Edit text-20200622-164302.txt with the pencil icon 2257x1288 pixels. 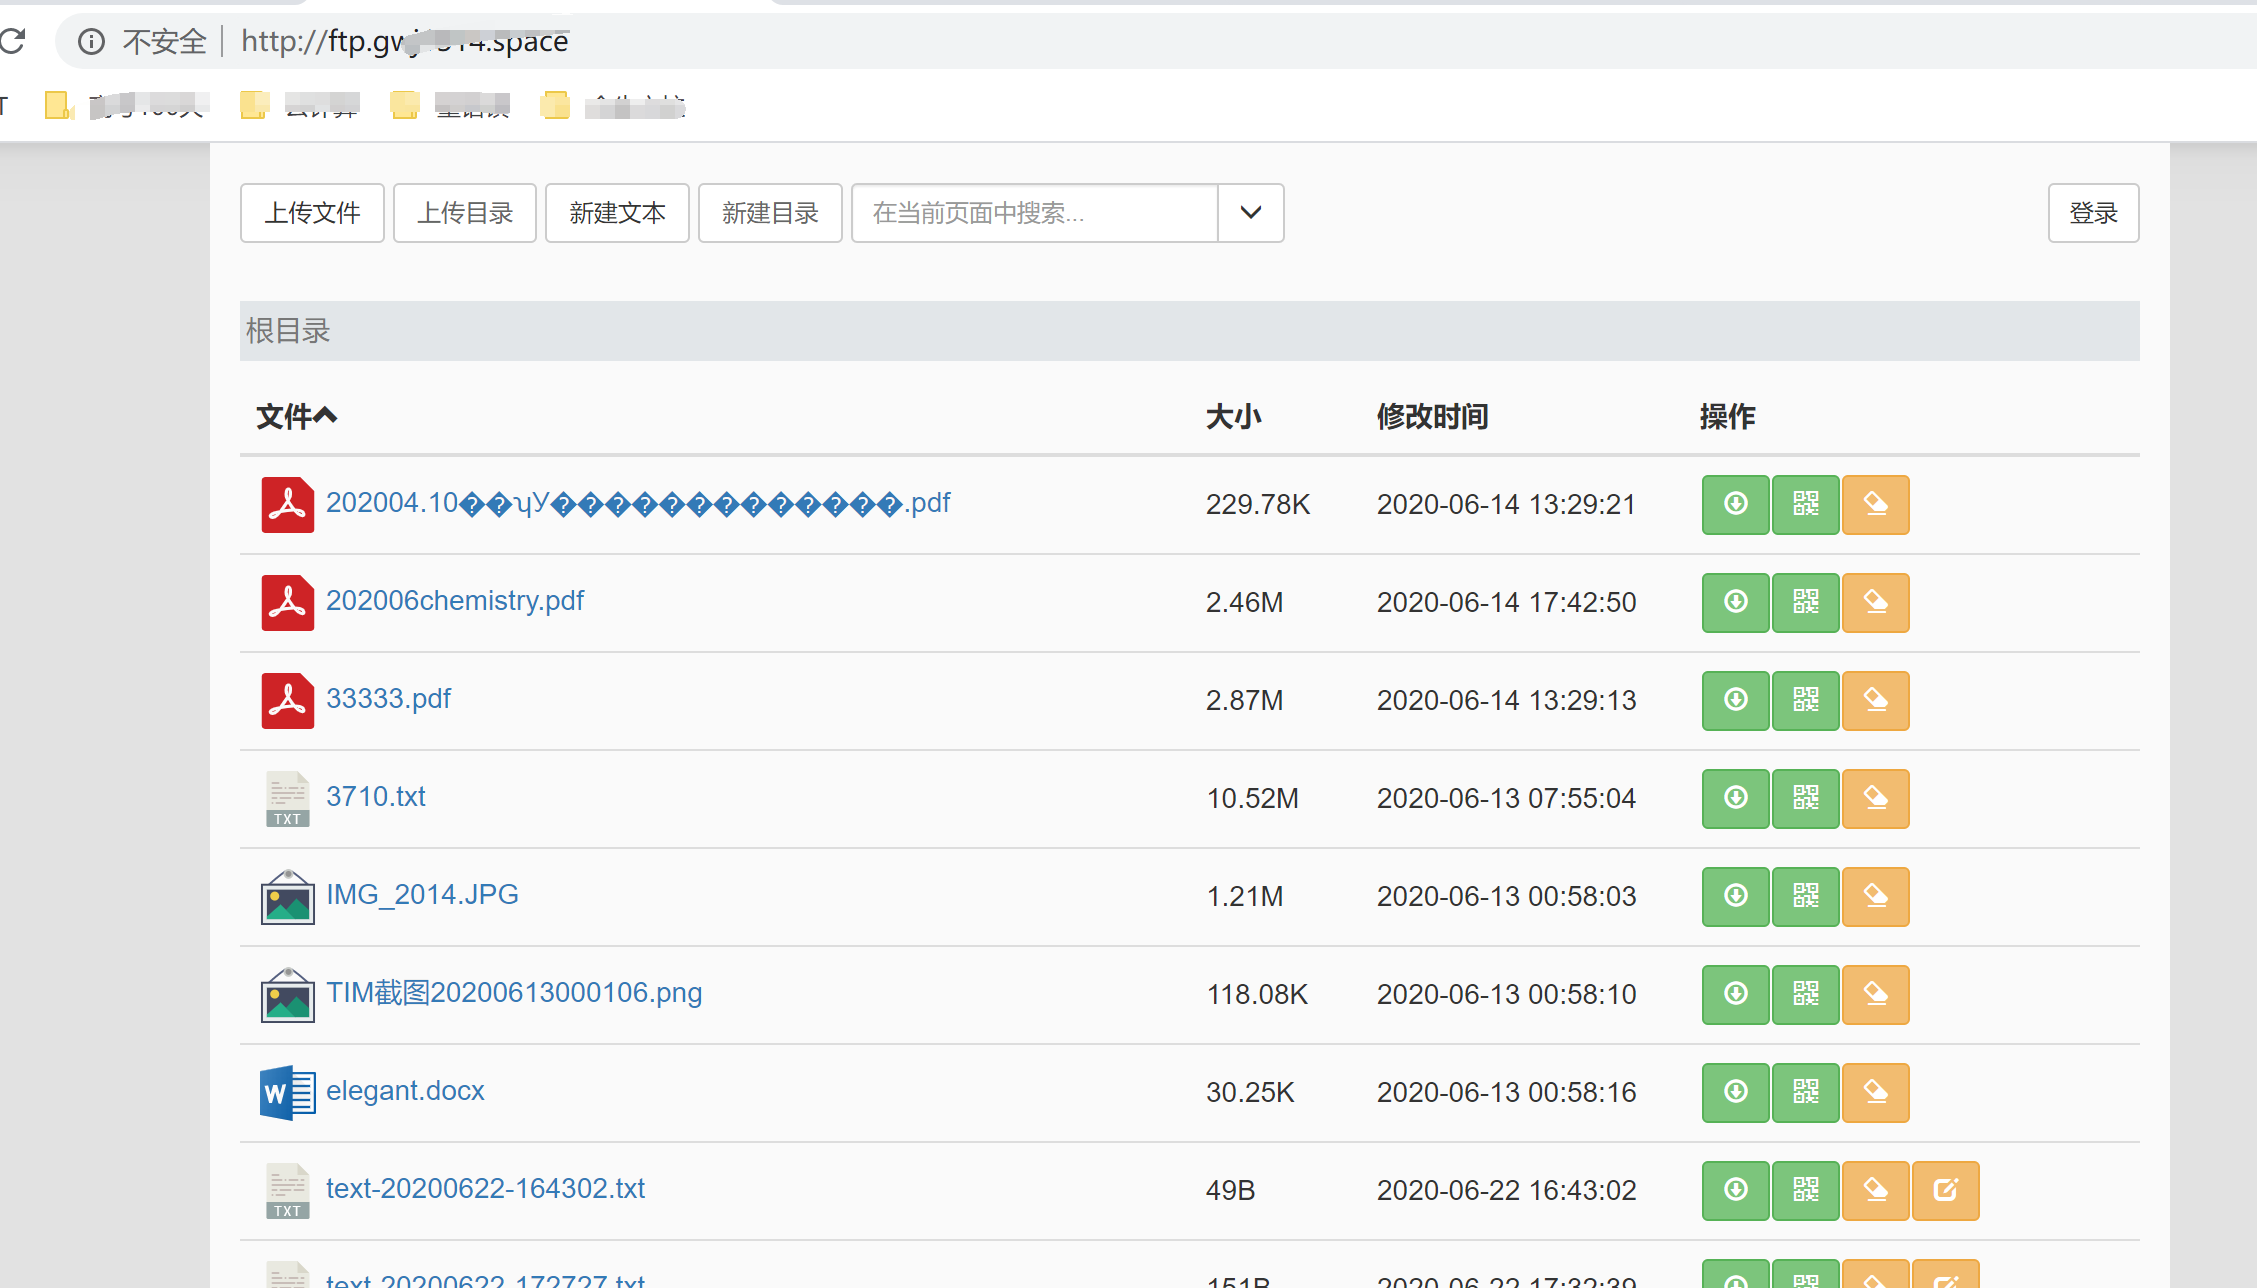(1945, 1190)
